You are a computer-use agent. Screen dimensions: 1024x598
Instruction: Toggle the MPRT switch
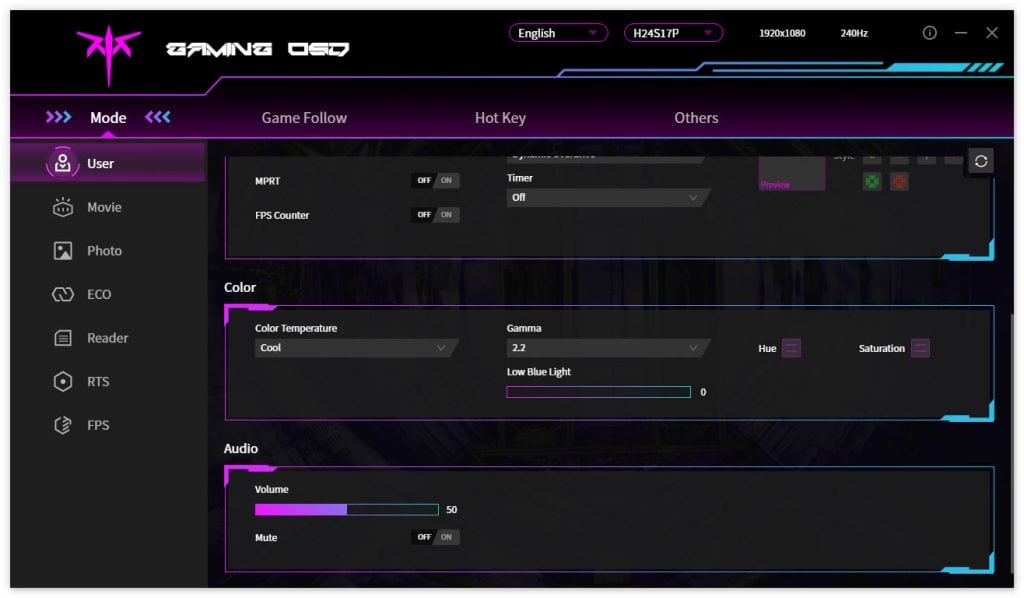435,181
